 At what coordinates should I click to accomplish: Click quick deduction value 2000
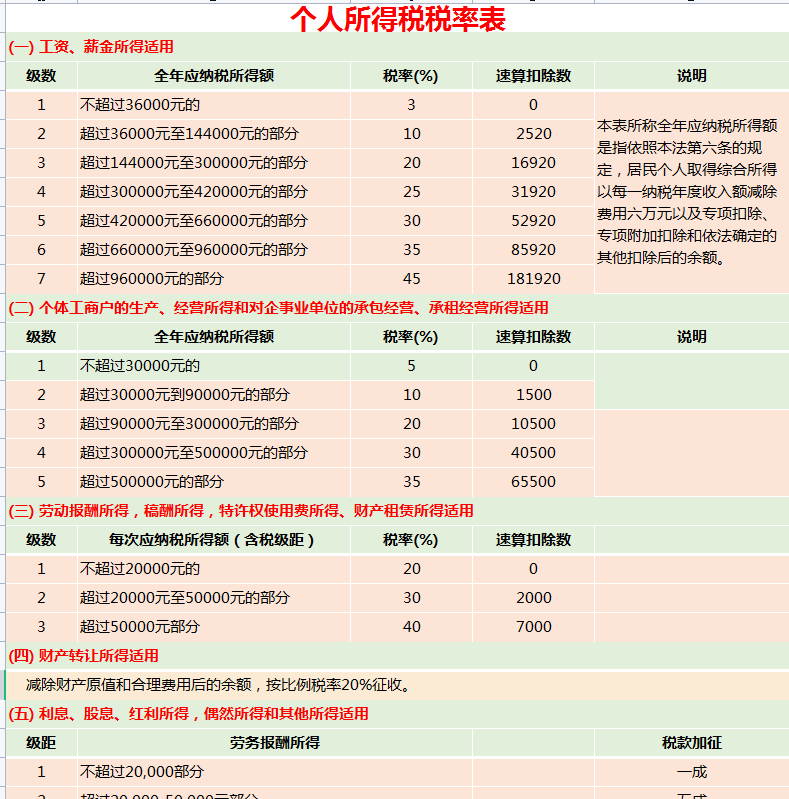533,598
